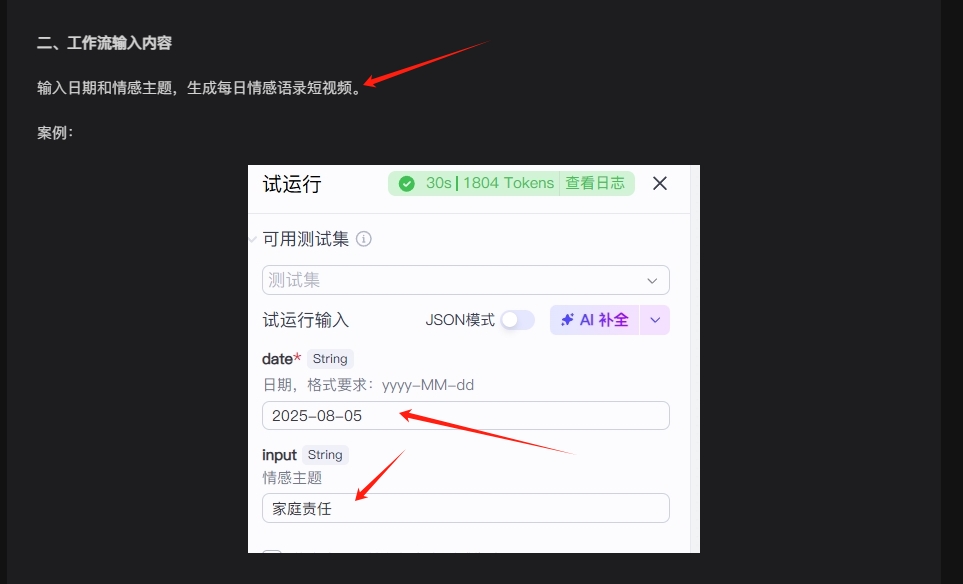Click the input field containing 家庭责任
The image size is (963, 584).
pos(465,508)
